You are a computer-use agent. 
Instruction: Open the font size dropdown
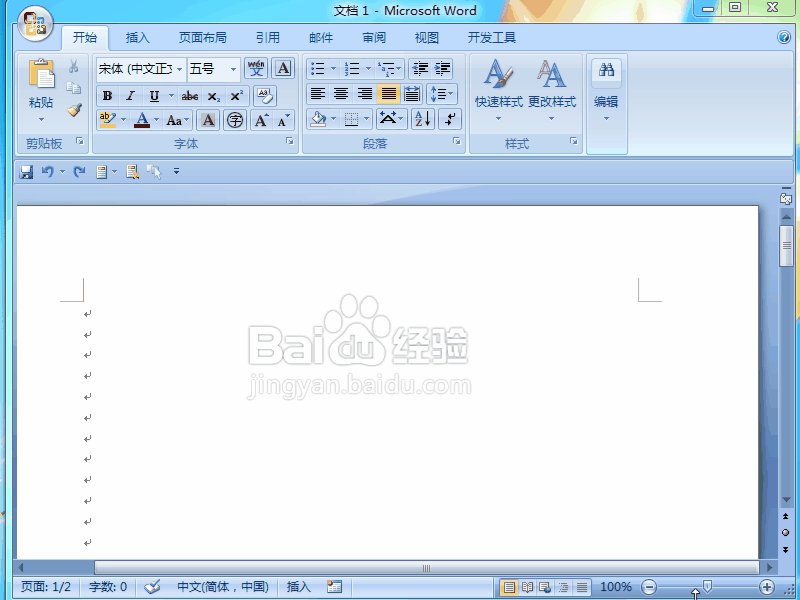231,68
